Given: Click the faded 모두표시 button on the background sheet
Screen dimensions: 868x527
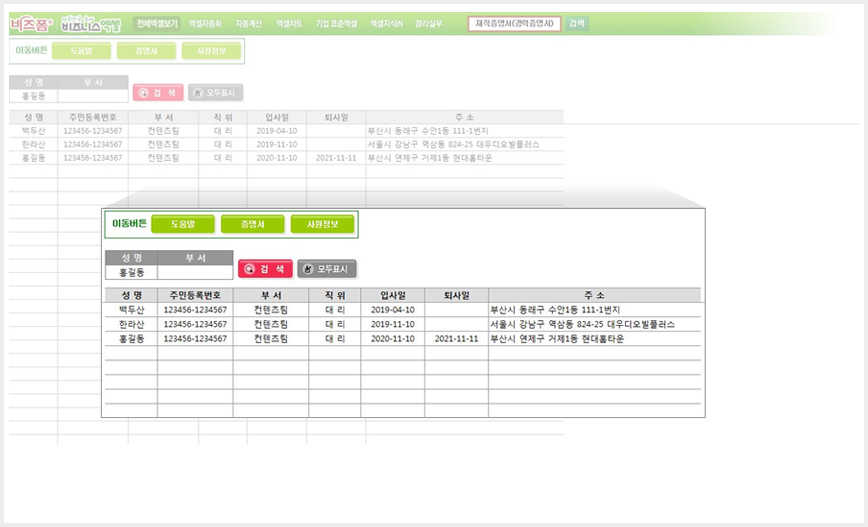Looking at the screenshot, I should [x=215, y=93].
